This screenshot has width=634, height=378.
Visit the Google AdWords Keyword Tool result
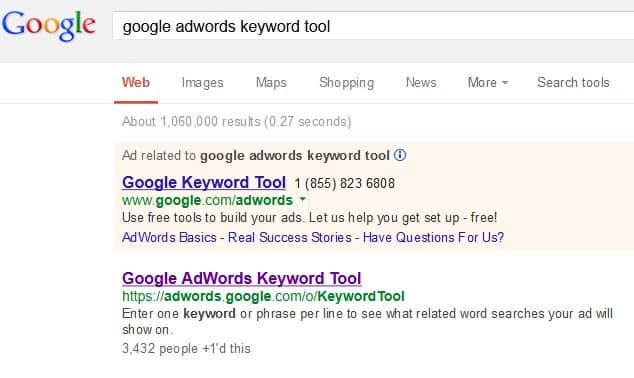tap(242, 278)
